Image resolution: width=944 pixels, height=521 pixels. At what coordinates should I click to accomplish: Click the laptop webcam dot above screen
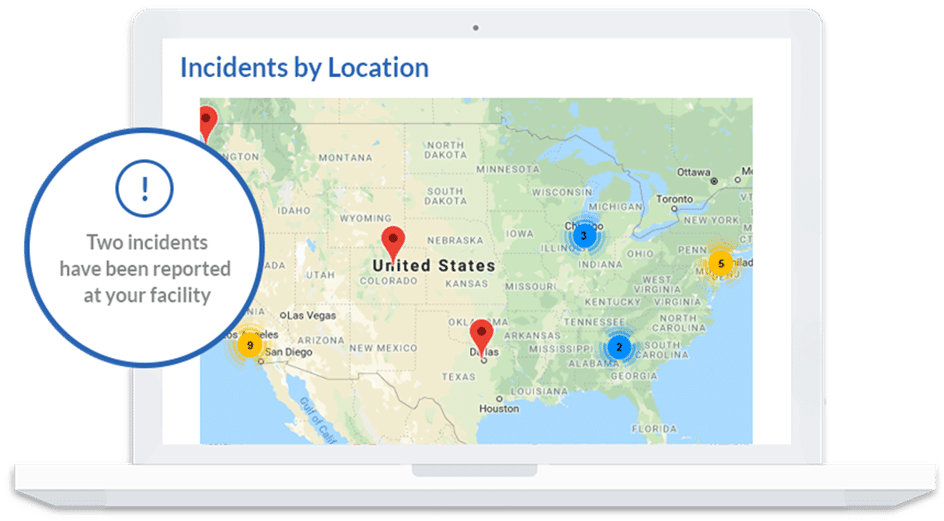click(475, 28)
